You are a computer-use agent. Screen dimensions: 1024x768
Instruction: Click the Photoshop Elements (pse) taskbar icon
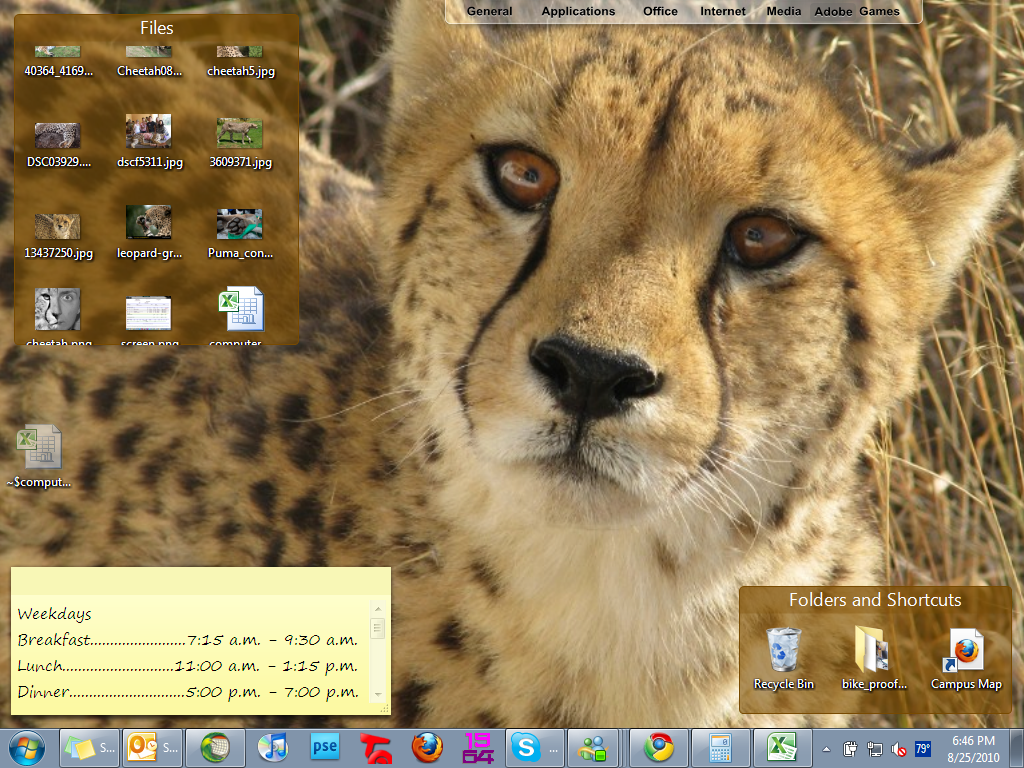[325, 747]
